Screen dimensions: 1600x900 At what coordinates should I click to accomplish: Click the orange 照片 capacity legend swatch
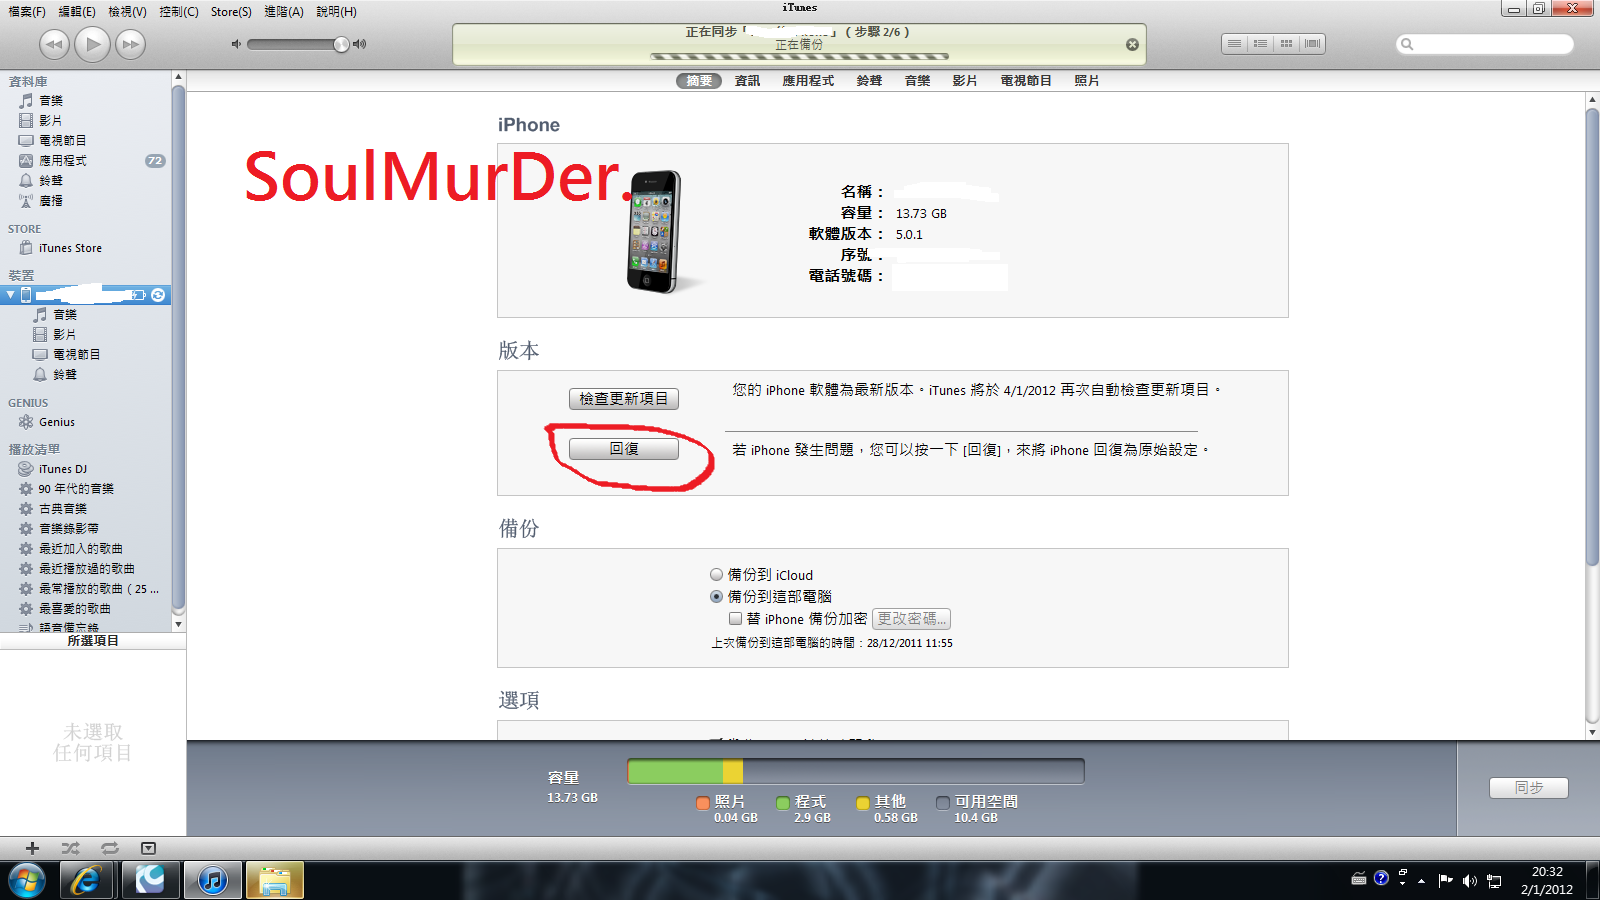pos(703,802)
